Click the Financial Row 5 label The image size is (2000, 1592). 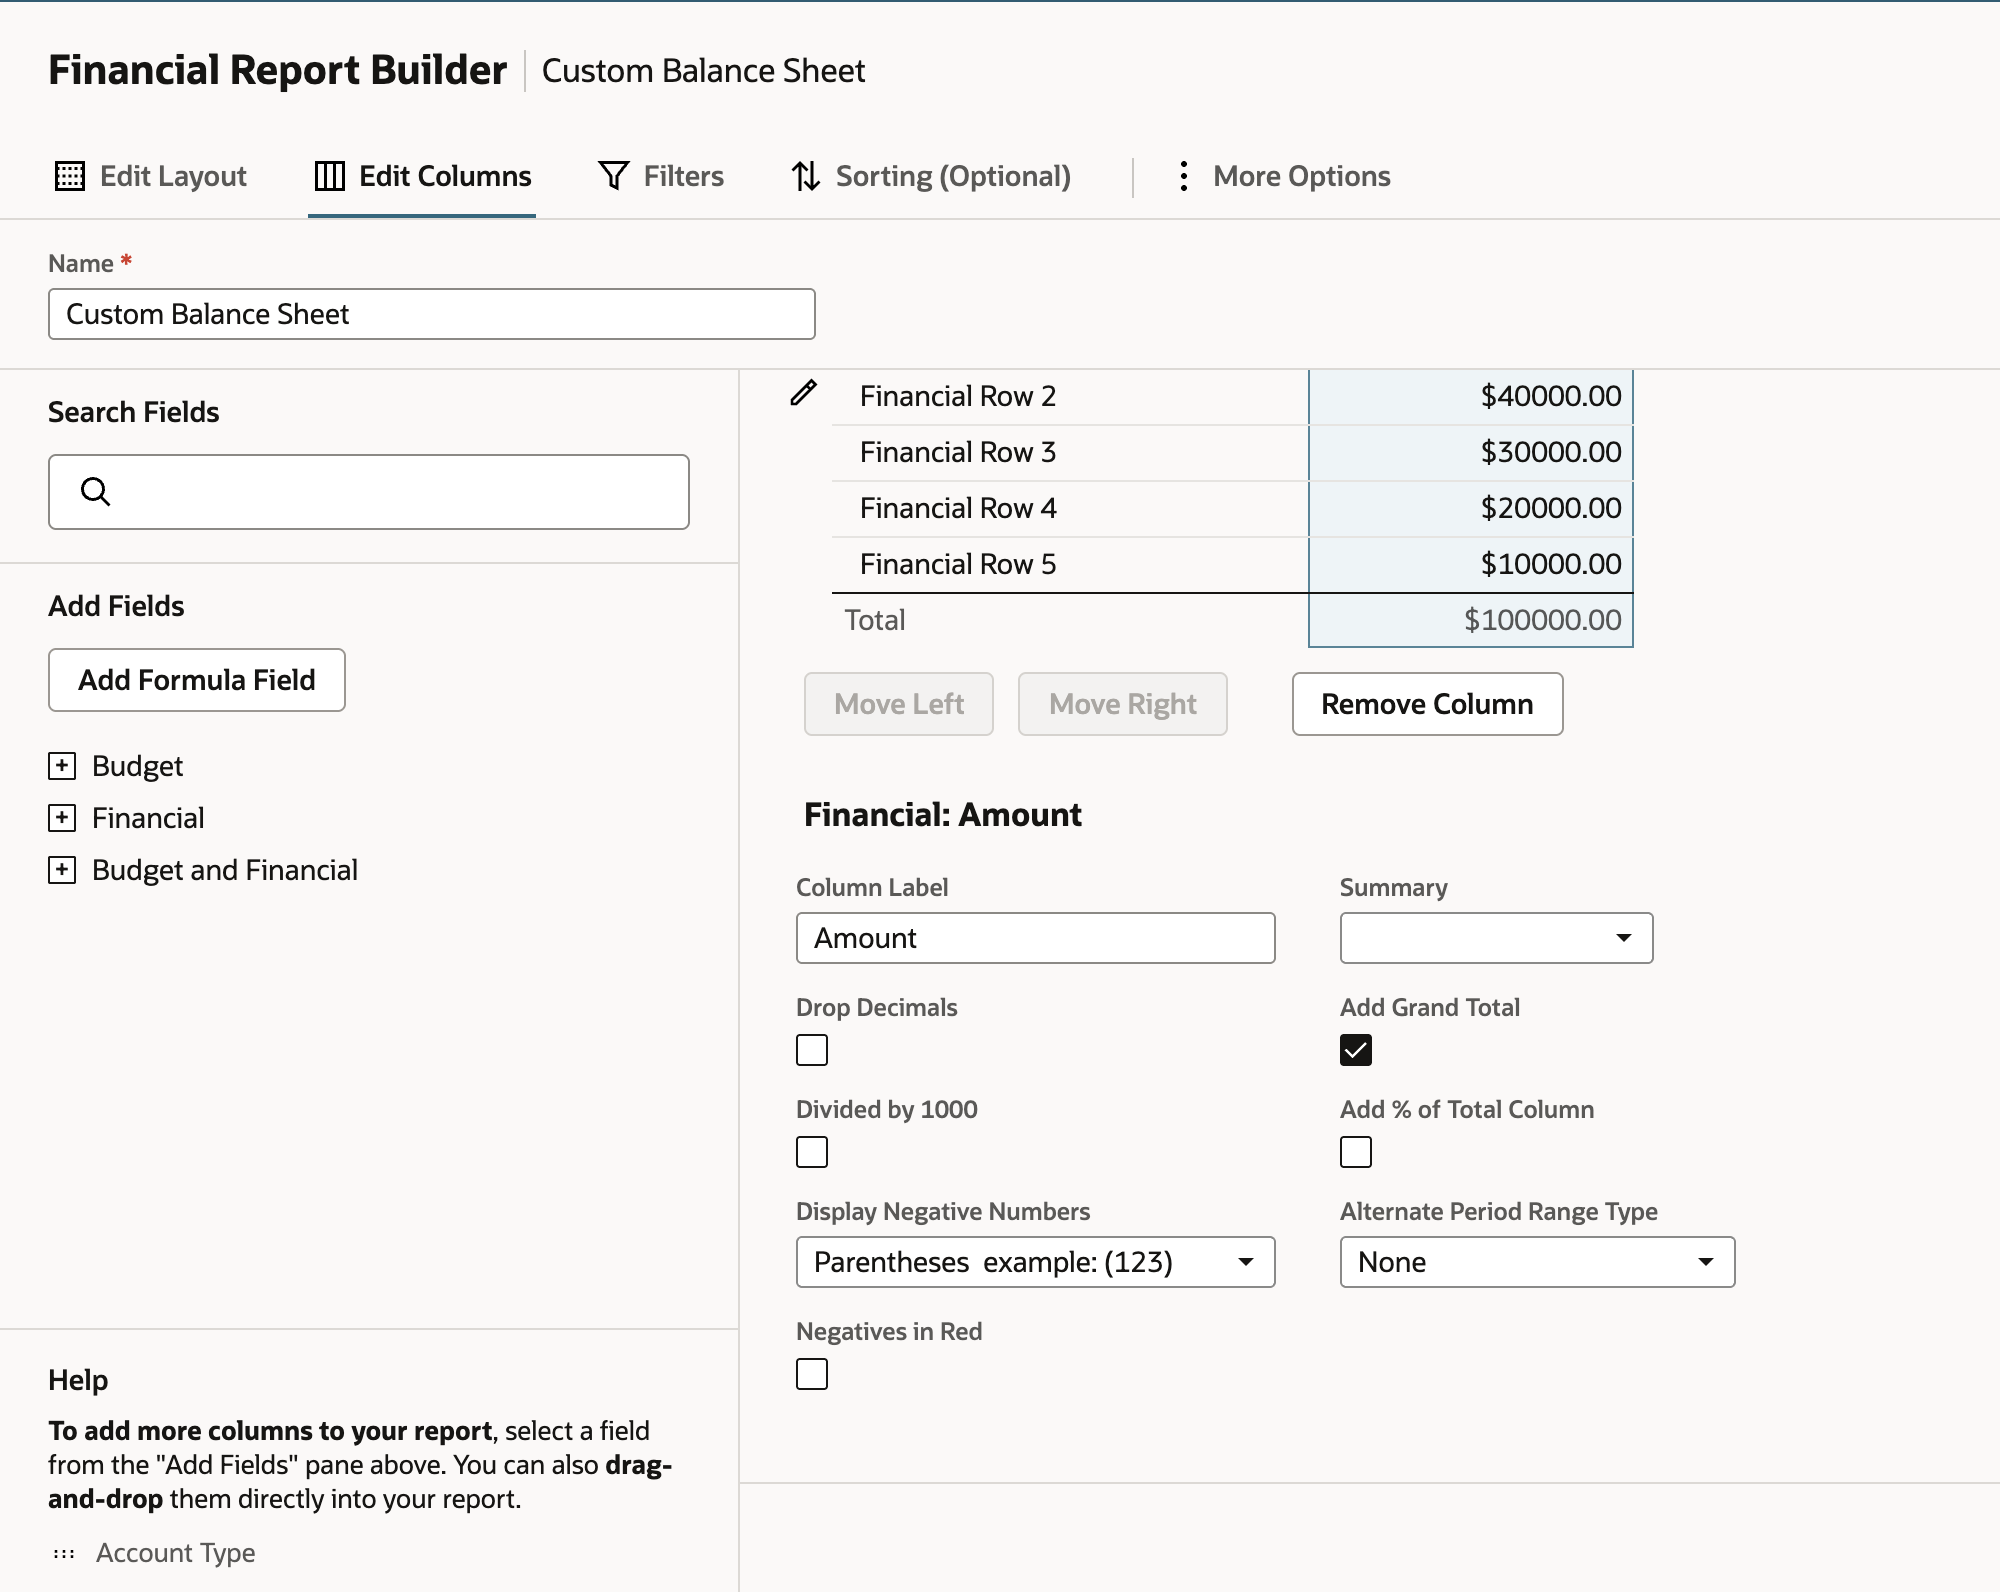[958, 564]
